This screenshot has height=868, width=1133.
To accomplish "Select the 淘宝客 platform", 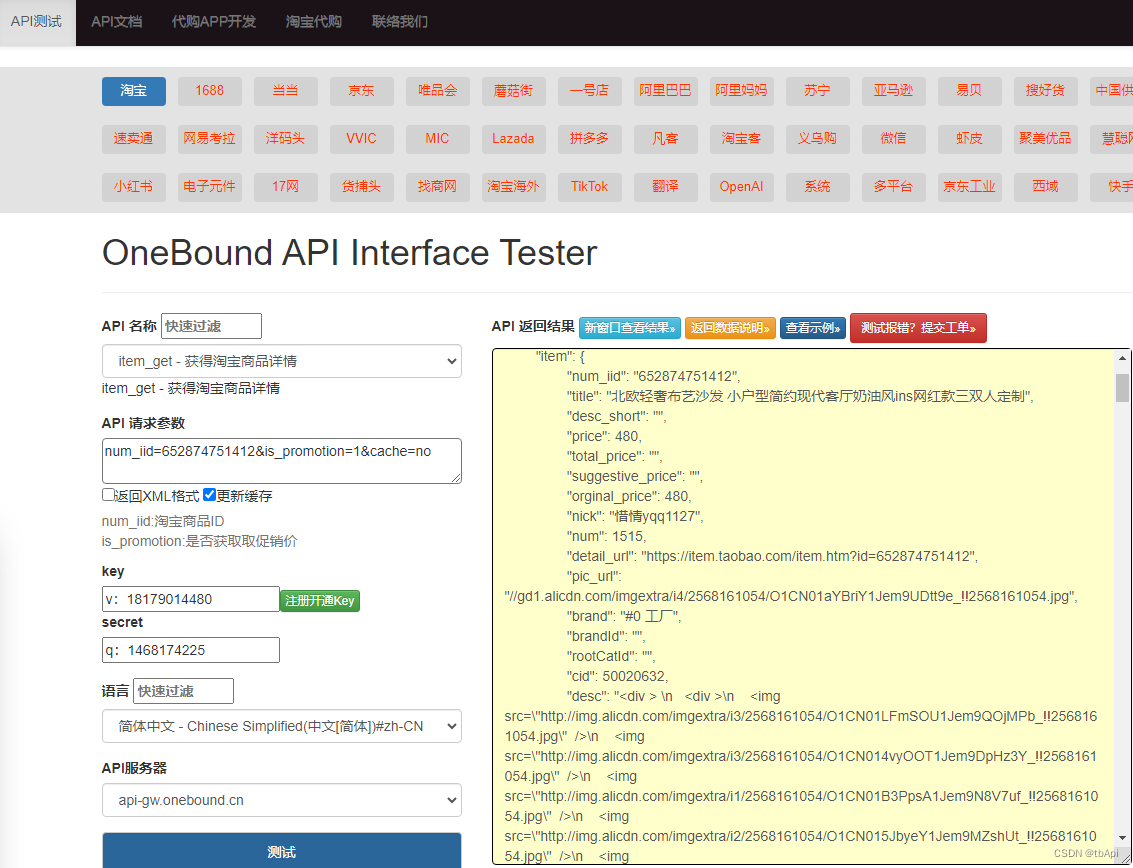I will (741, 139).
